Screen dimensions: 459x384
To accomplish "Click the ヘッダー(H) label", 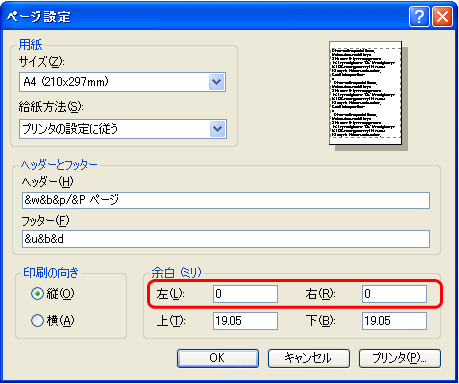I will (x=47, y=182).
